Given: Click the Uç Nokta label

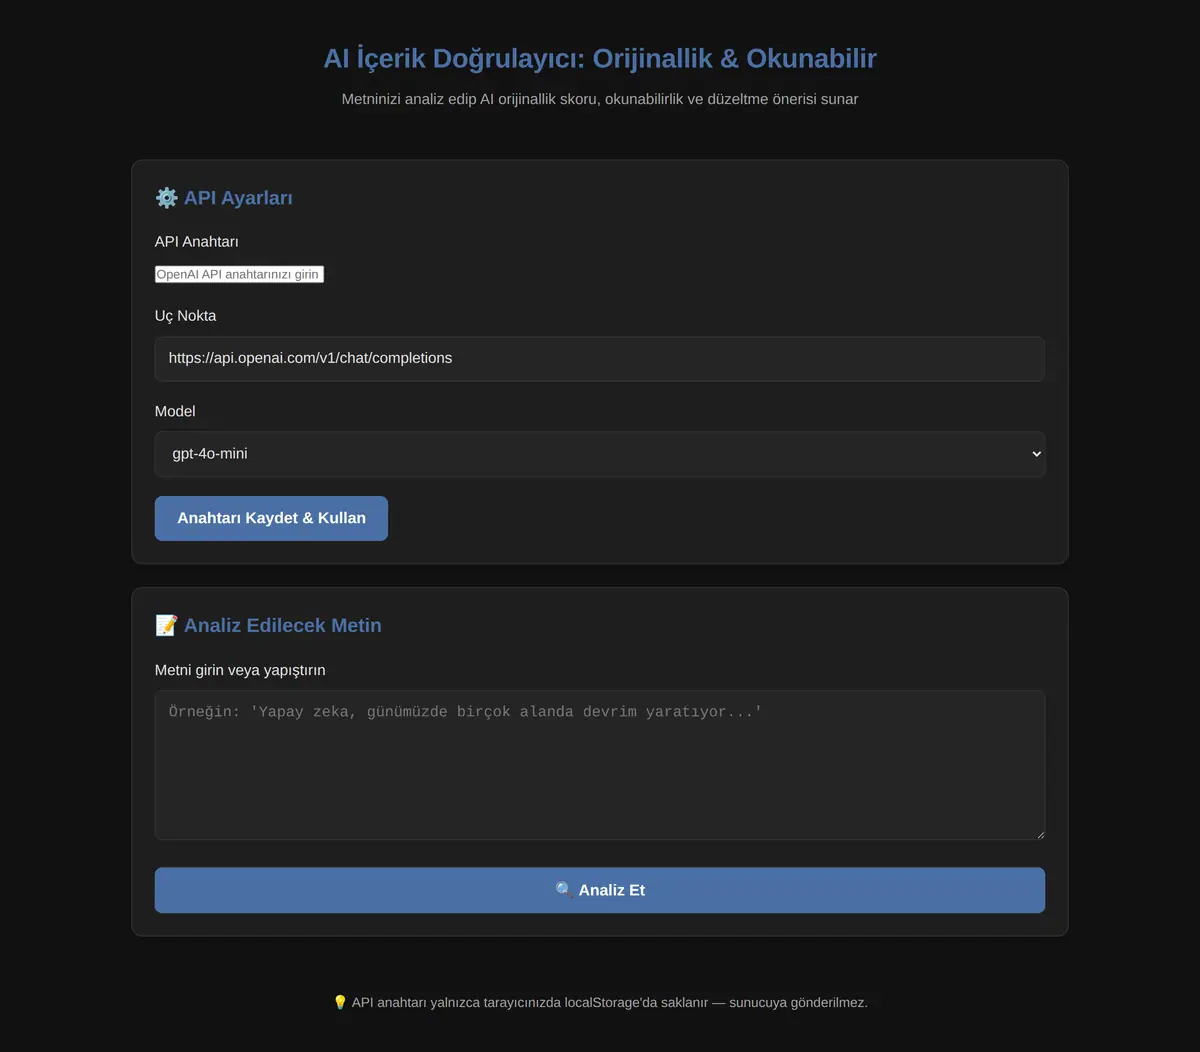Looking at the screenshot, I should pos(185,316).
